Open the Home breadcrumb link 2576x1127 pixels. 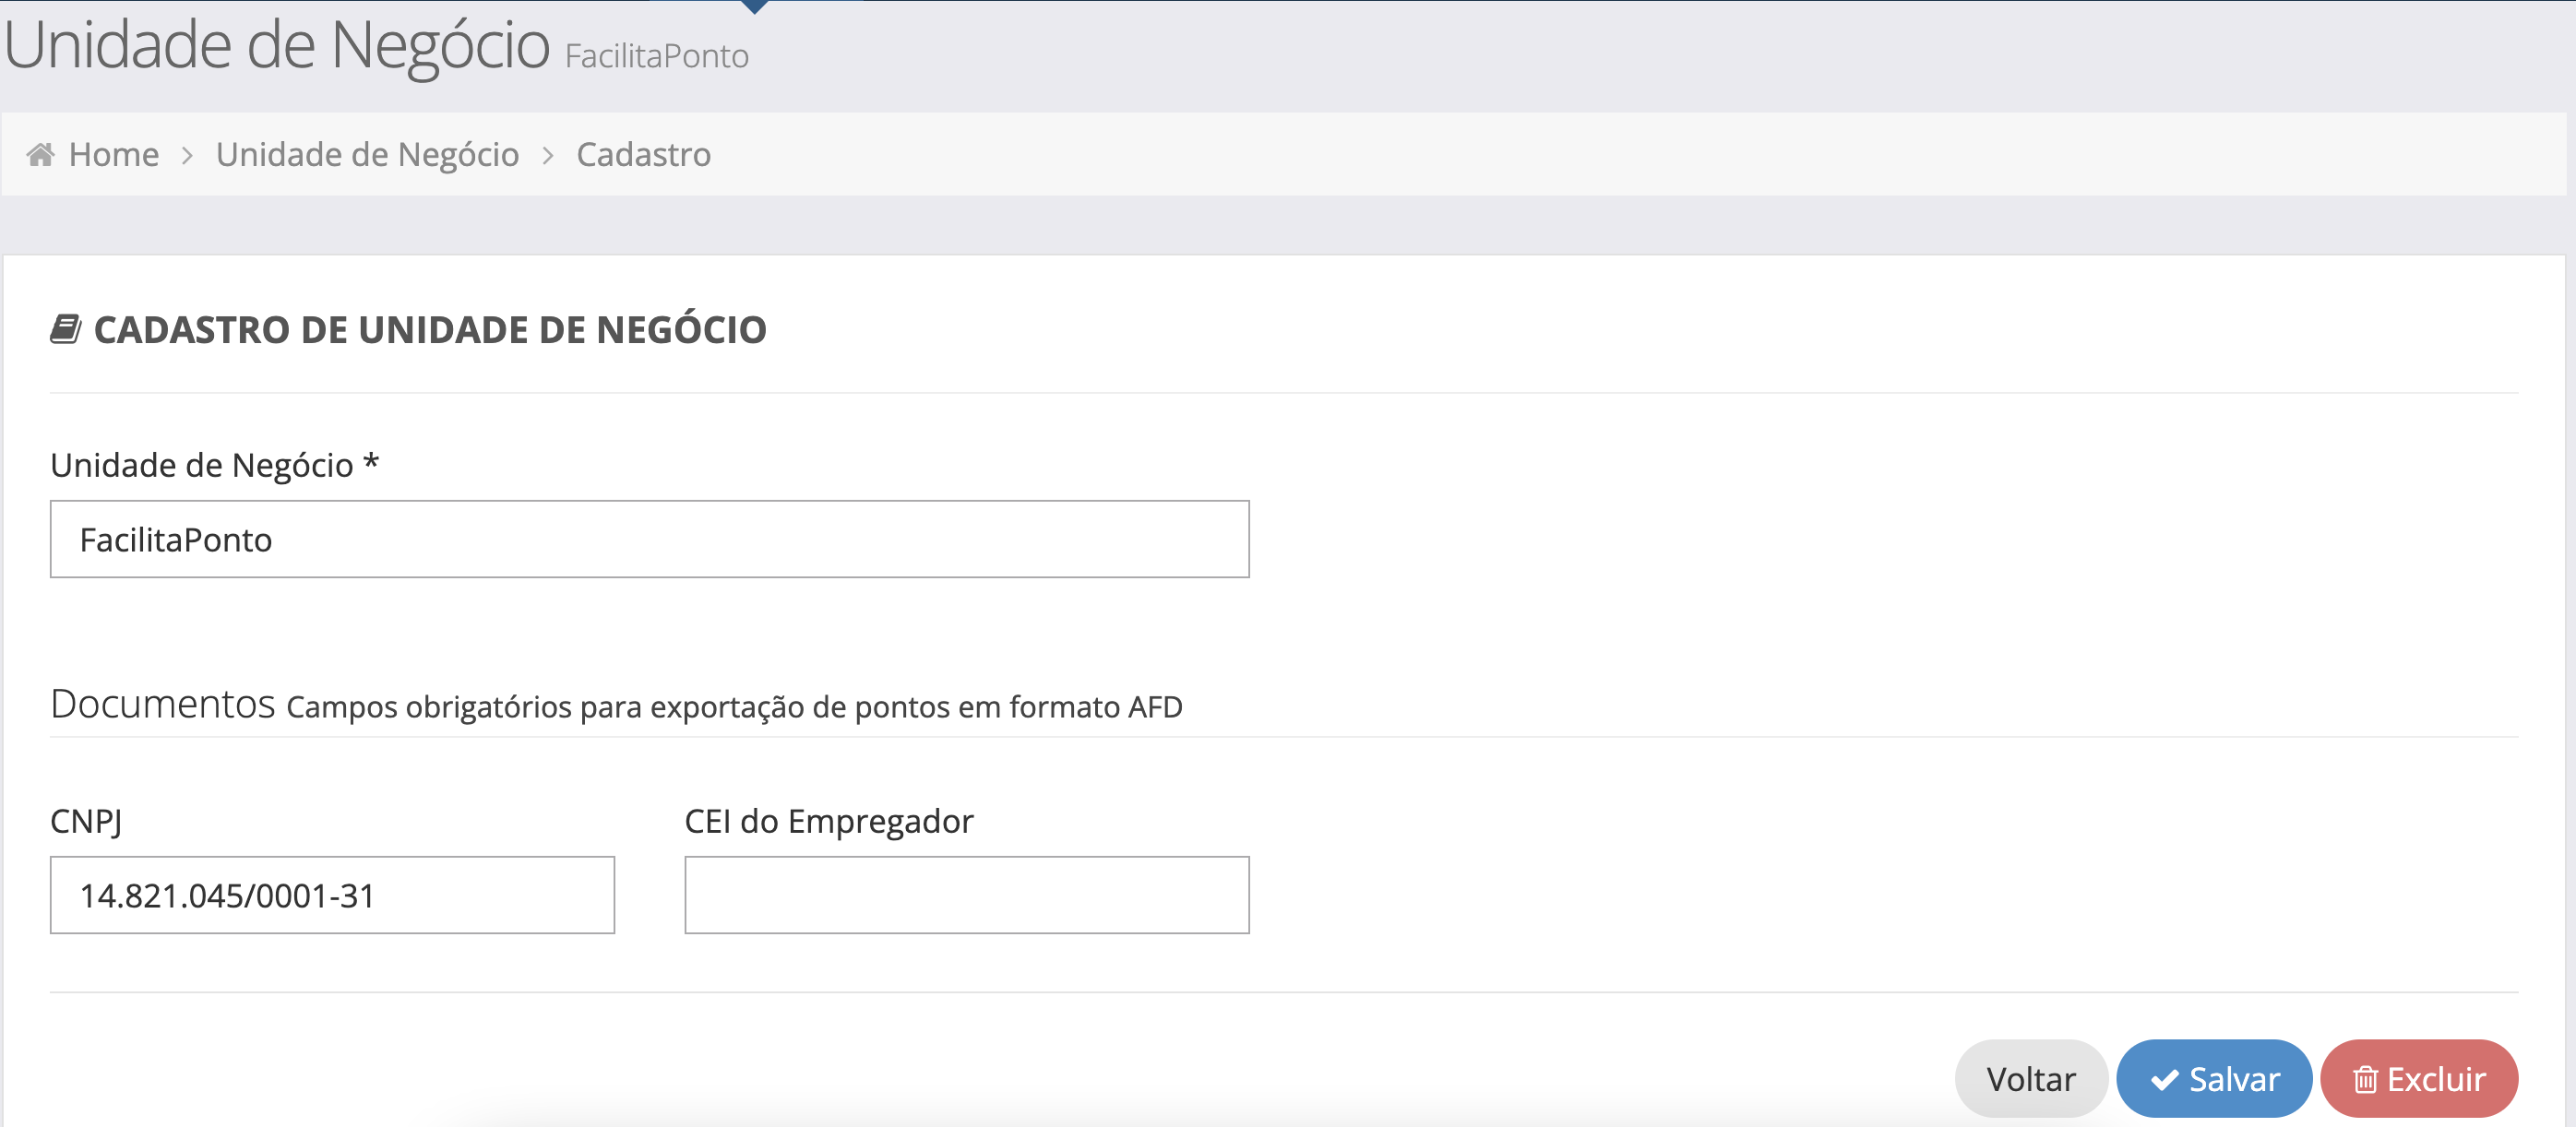point(113,155)
